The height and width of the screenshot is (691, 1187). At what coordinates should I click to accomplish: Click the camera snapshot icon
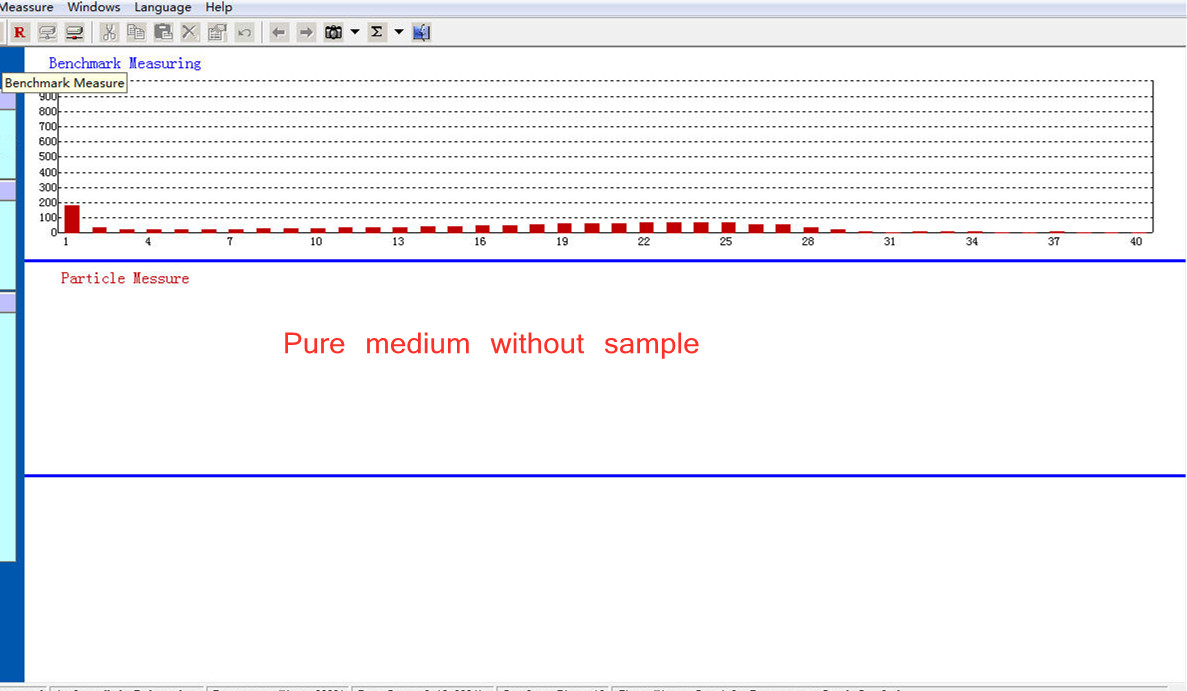click(333, 32)
